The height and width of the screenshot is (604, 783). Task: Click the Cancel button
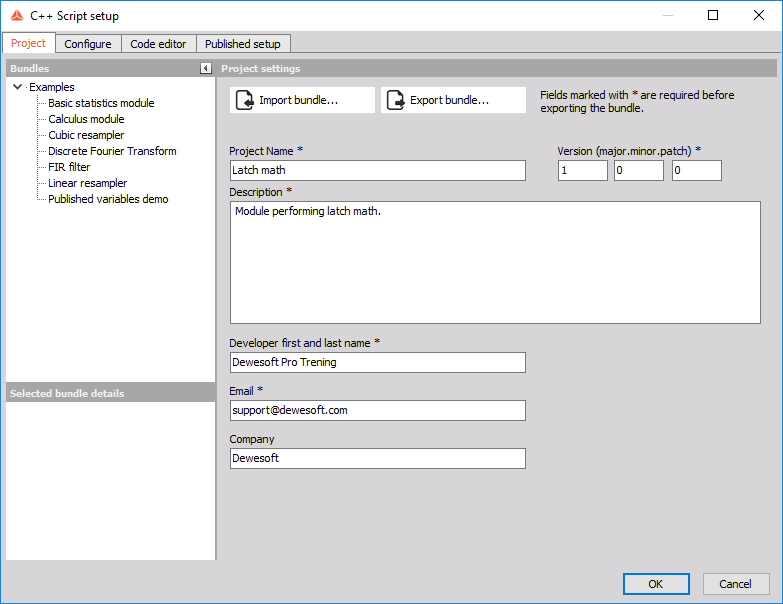click(736, 584)
